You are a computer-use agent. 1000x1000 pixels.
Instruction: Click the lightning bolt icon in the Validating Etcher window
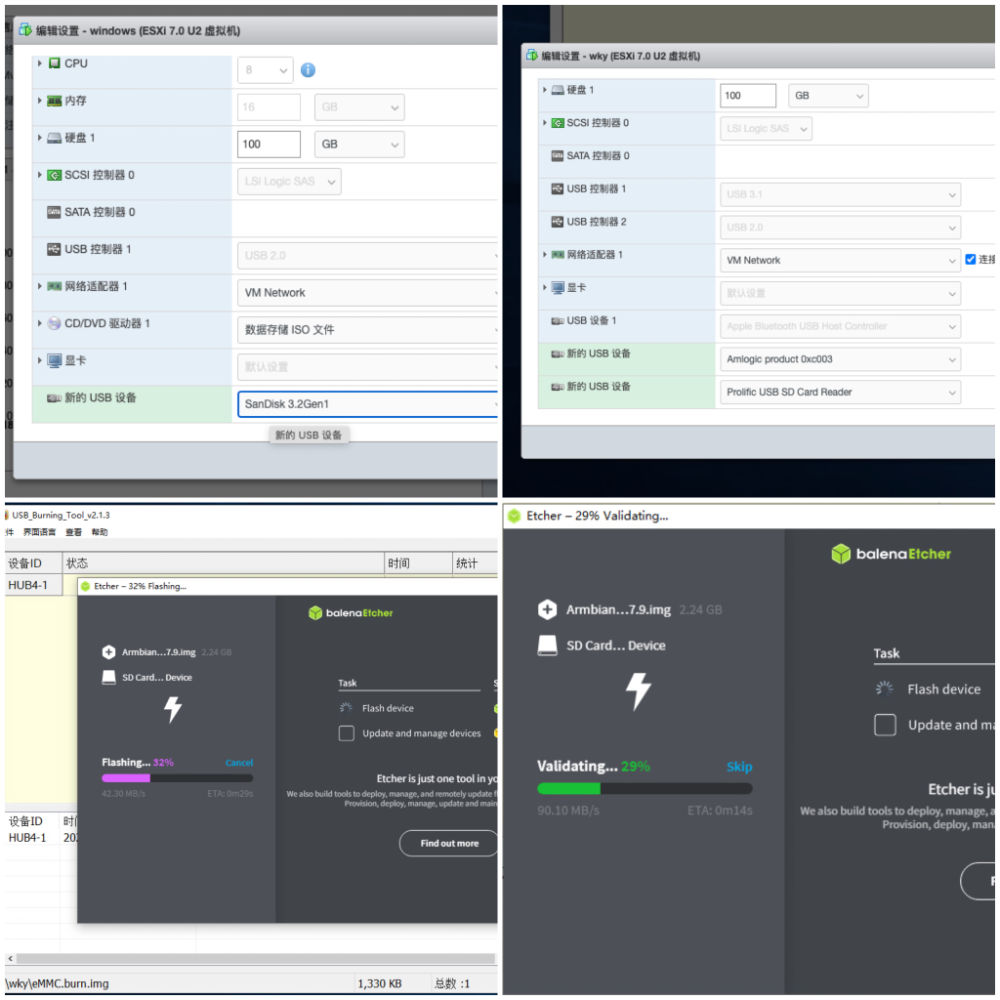(x=638, y=691)
